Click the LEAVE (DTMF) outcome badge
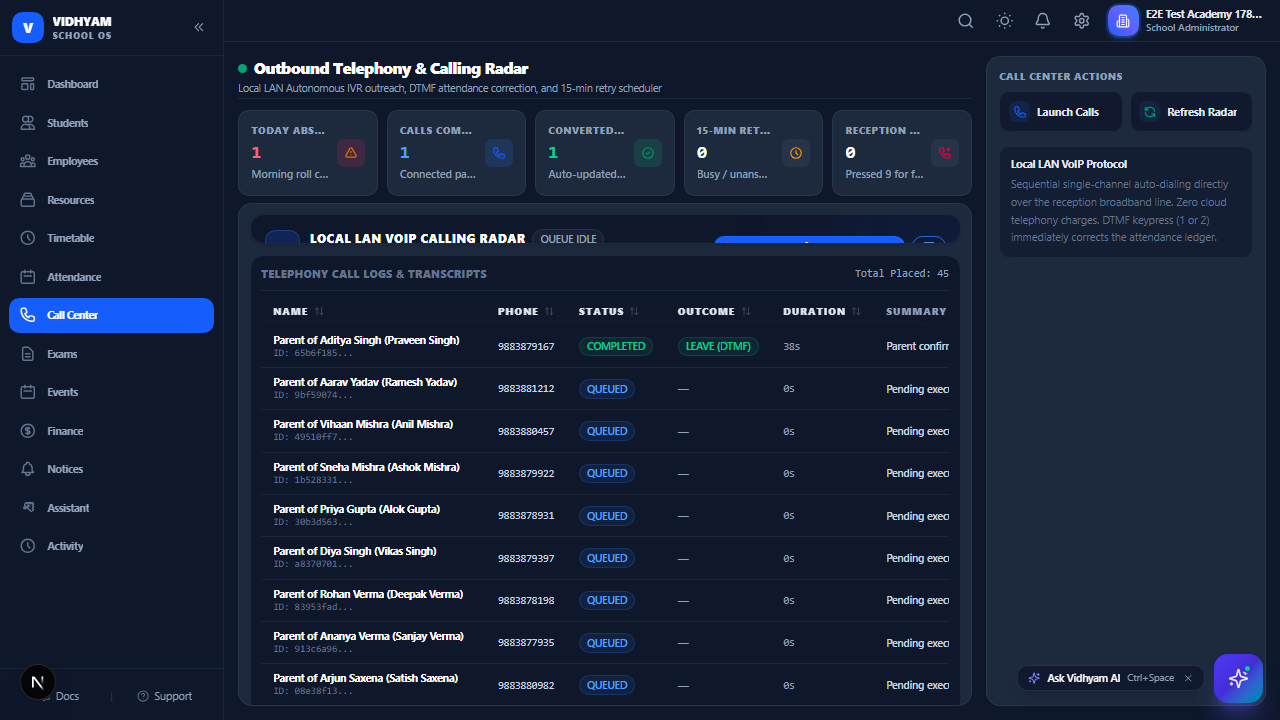 [x=718, y=346]
